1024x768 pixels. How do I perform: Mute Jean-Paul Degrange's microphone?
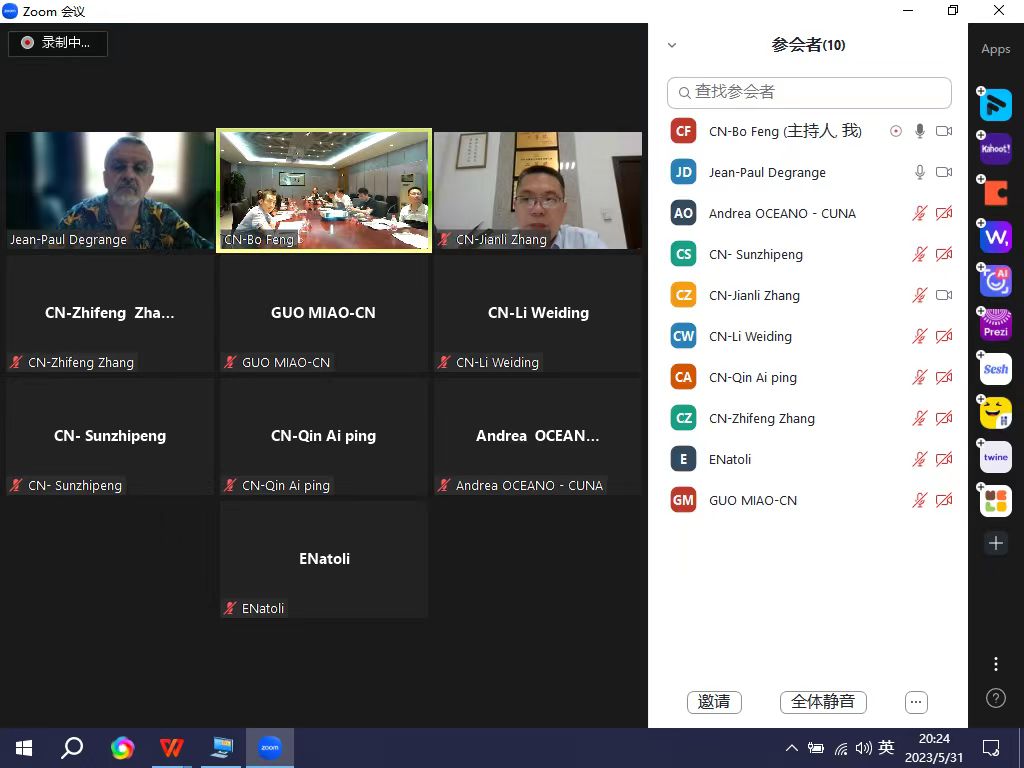click(919, 172)
